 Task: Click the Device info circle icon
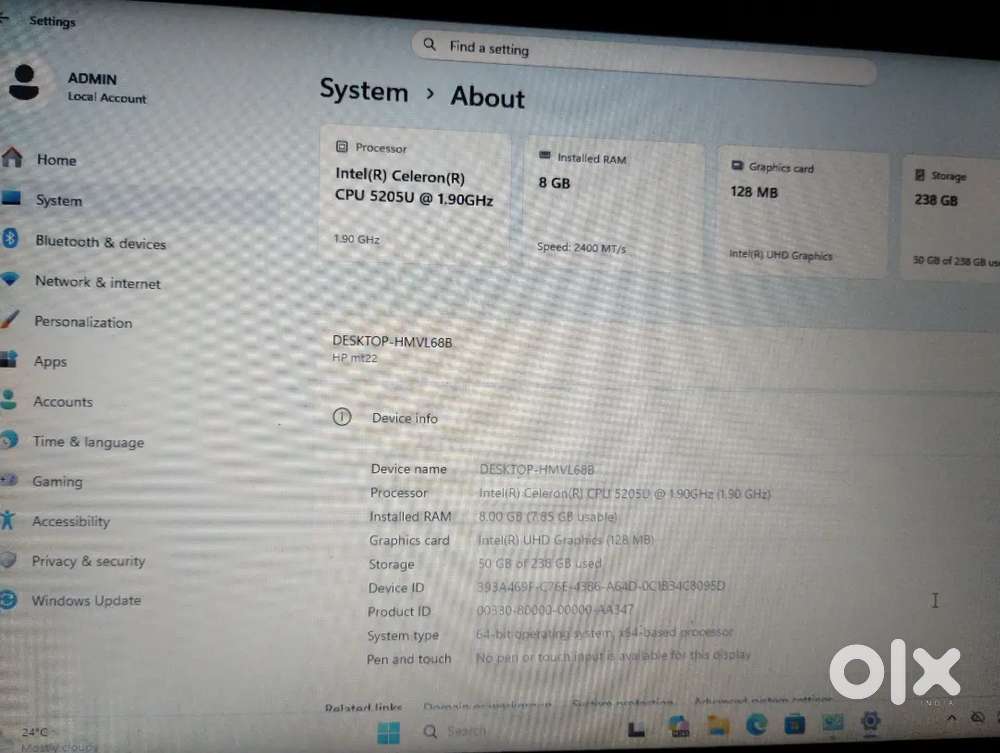342,417
